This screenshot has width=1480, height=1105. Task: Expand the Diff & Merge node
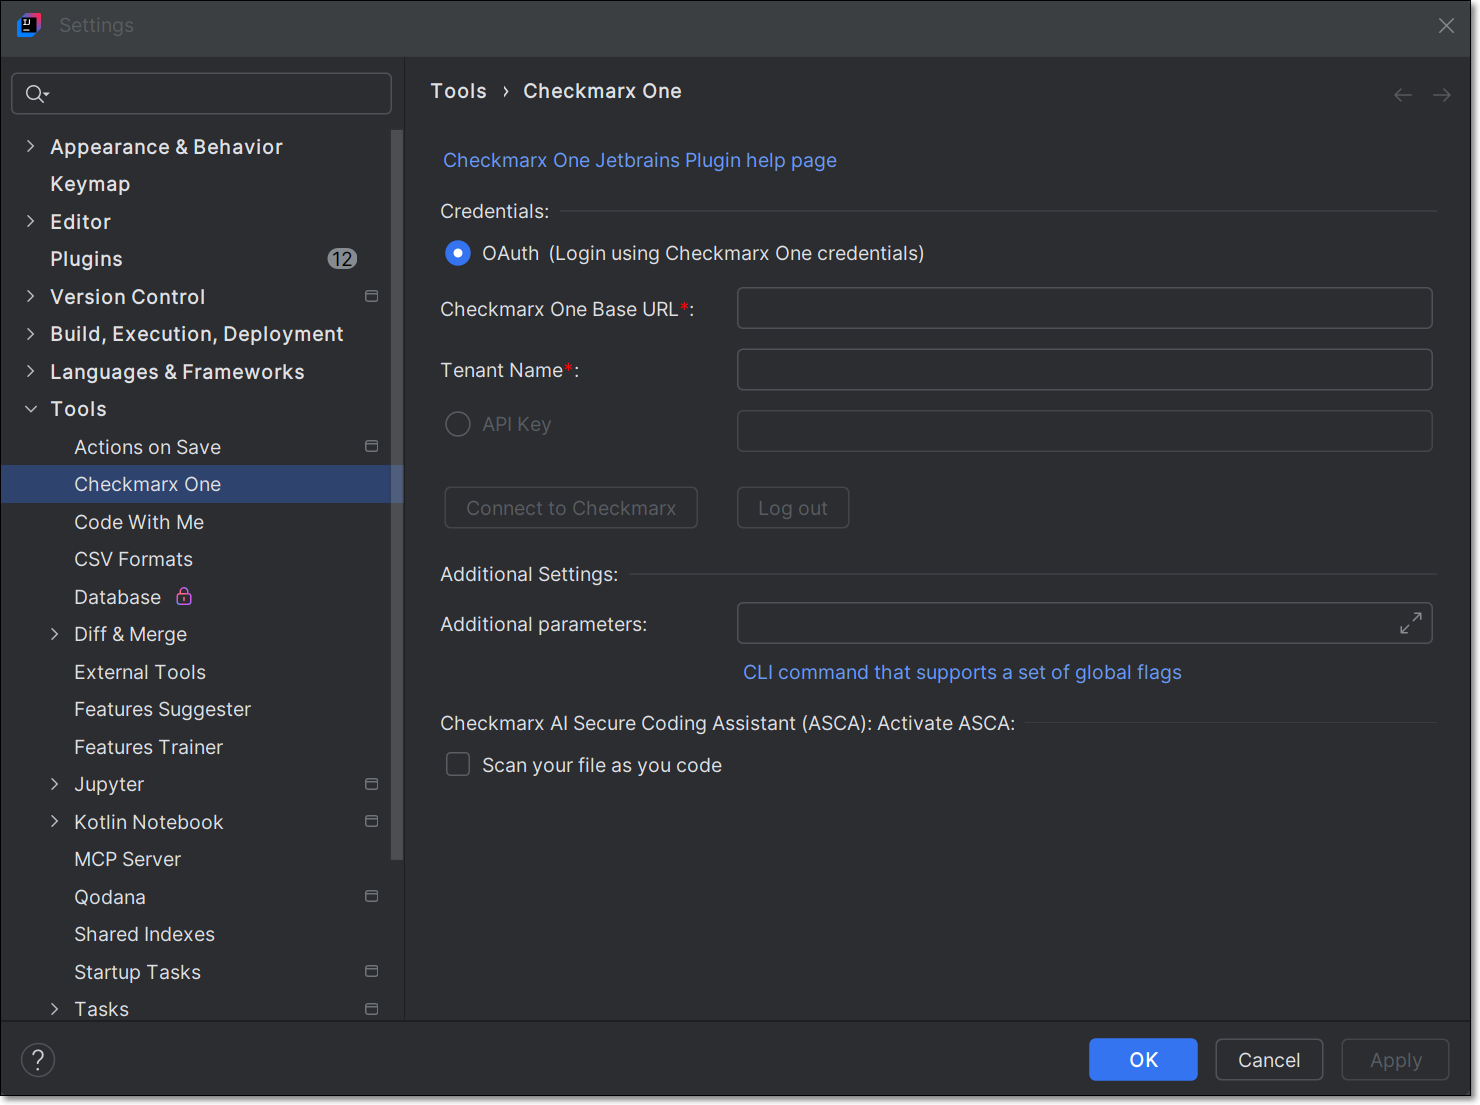click(55, 634)
